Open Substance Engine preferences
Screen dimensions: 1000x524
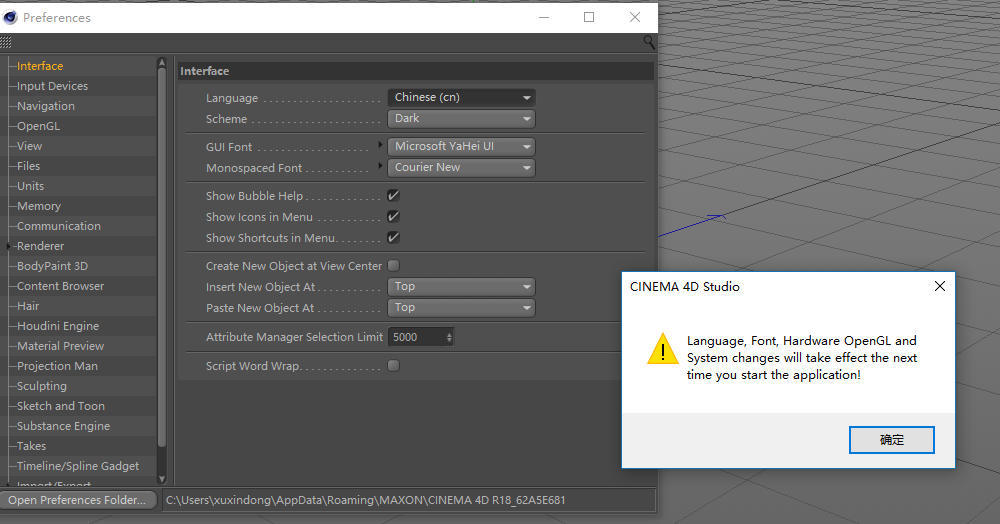(x=63, y=426)
